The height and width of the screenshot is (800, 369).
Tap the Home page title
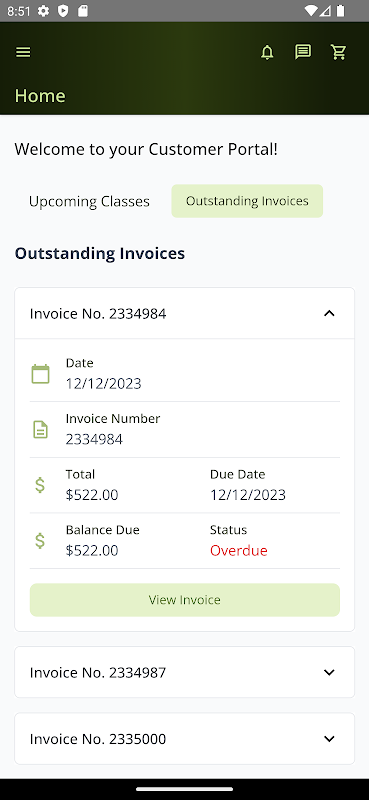coord(40,95)
